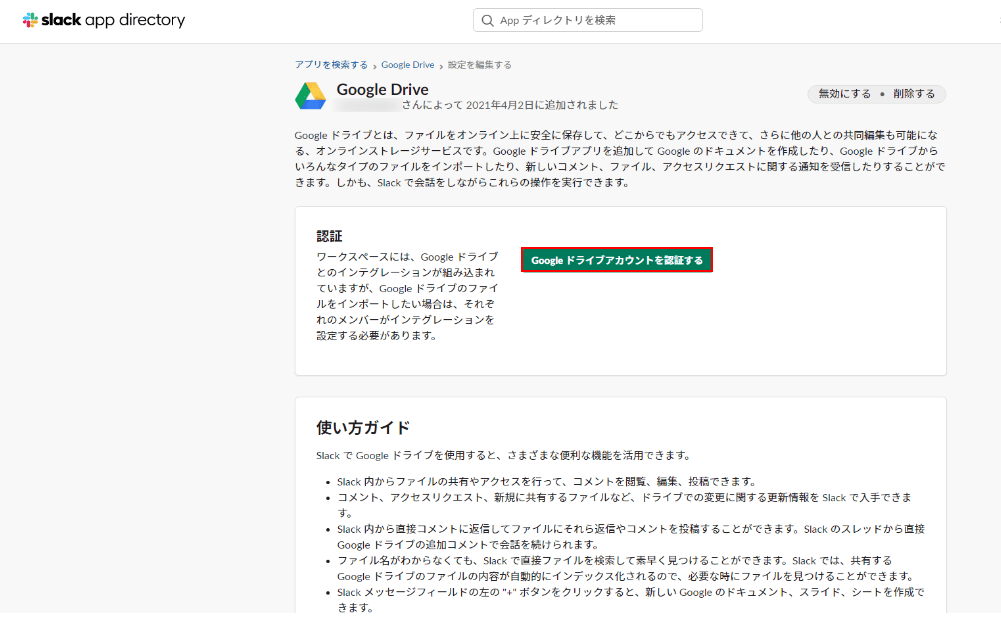Image resolution: width=1001 pixels, height=619 pixels.
Task: Select the Google Drive app icon beside the title
Action: click(311, 96)
